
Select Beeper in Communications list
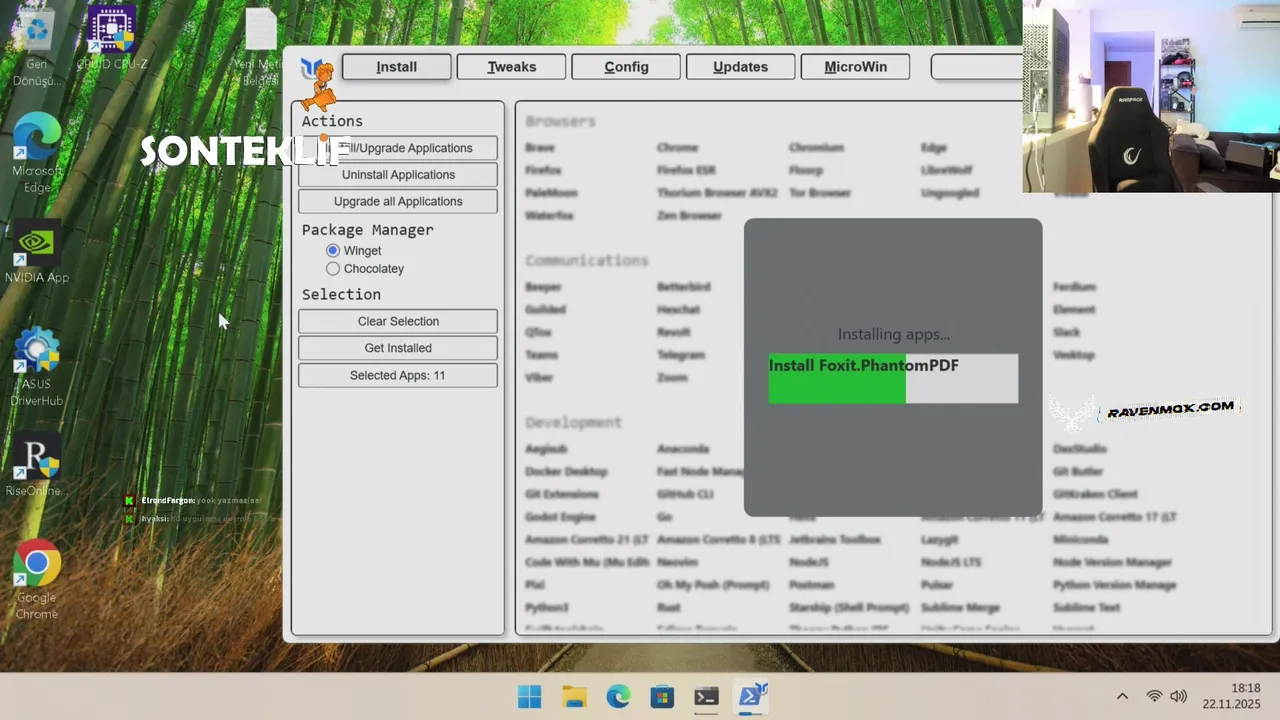point(543,287)
